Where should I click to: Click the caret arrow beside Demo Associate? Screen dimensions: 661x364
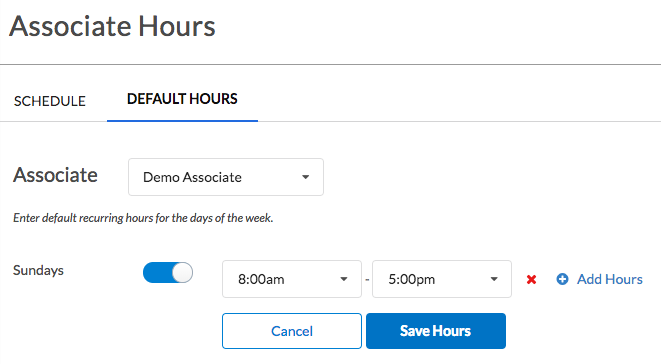tap(306, 177)
